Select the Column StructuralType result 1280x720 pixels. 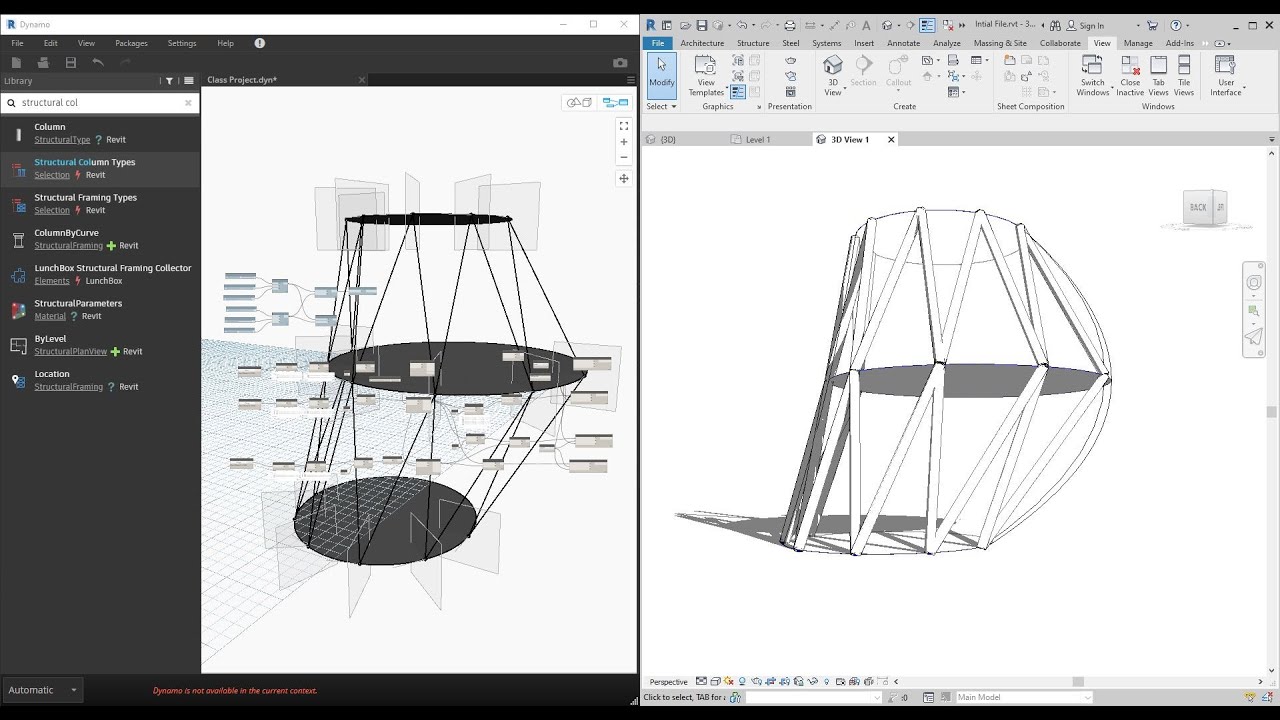tap(100, 133)
